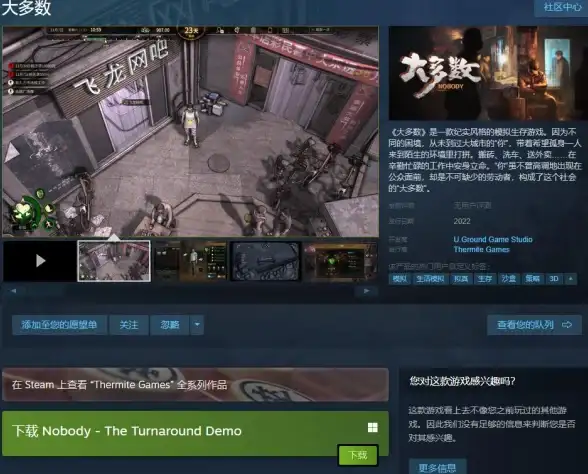The width and height of the screenshot is (588, 474).
Task: Click the main game screenshot display
Action: pos(190,131)
